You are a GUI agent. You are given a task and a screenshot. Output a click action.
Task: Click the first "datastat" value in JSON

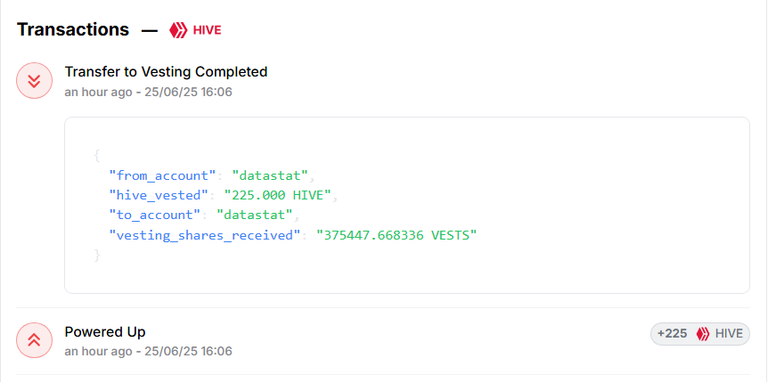pyautogui.click(x=270, y=175)
